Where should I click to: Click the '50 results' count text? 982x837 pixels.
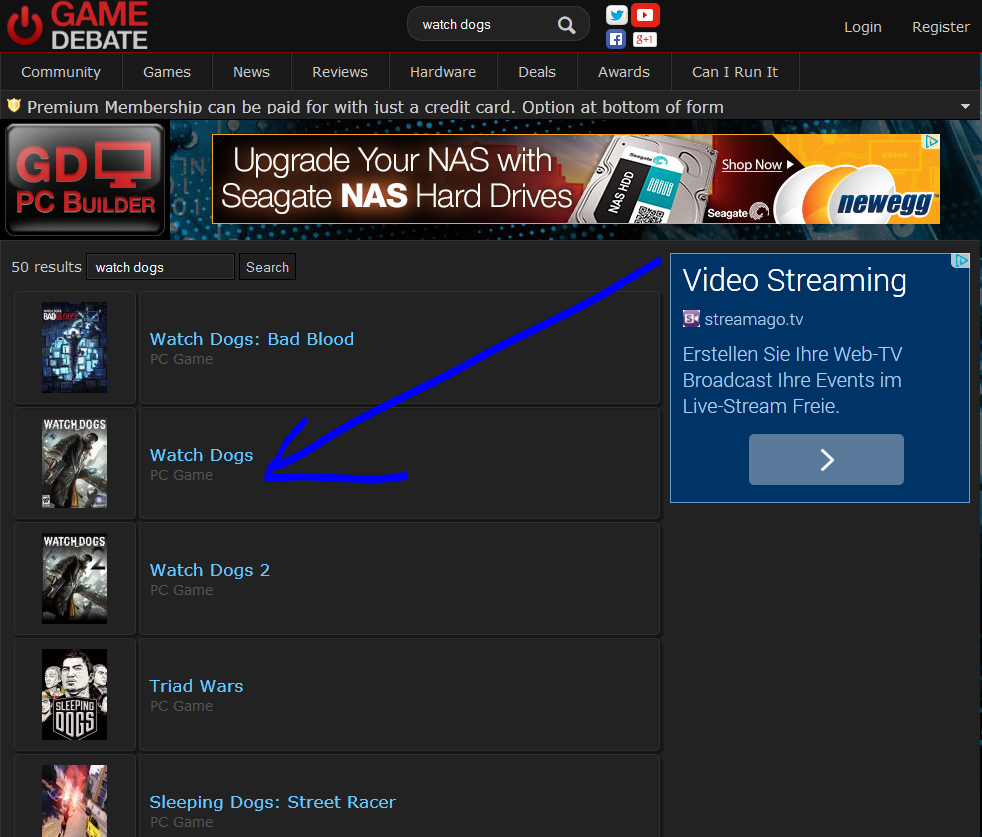point(46,267)
